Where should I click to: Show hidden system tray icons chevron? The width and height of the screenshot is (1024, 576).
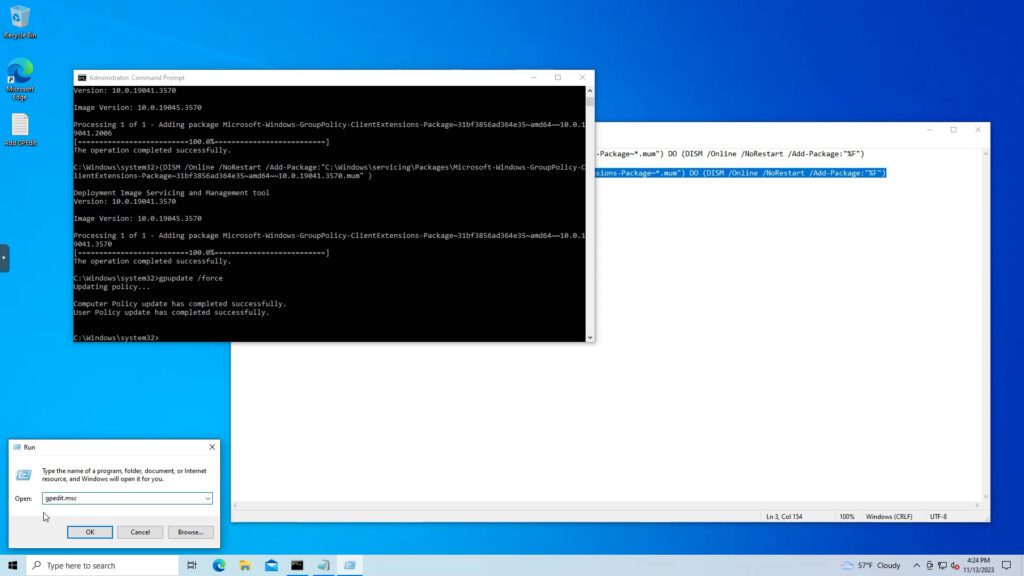[917, 565]
